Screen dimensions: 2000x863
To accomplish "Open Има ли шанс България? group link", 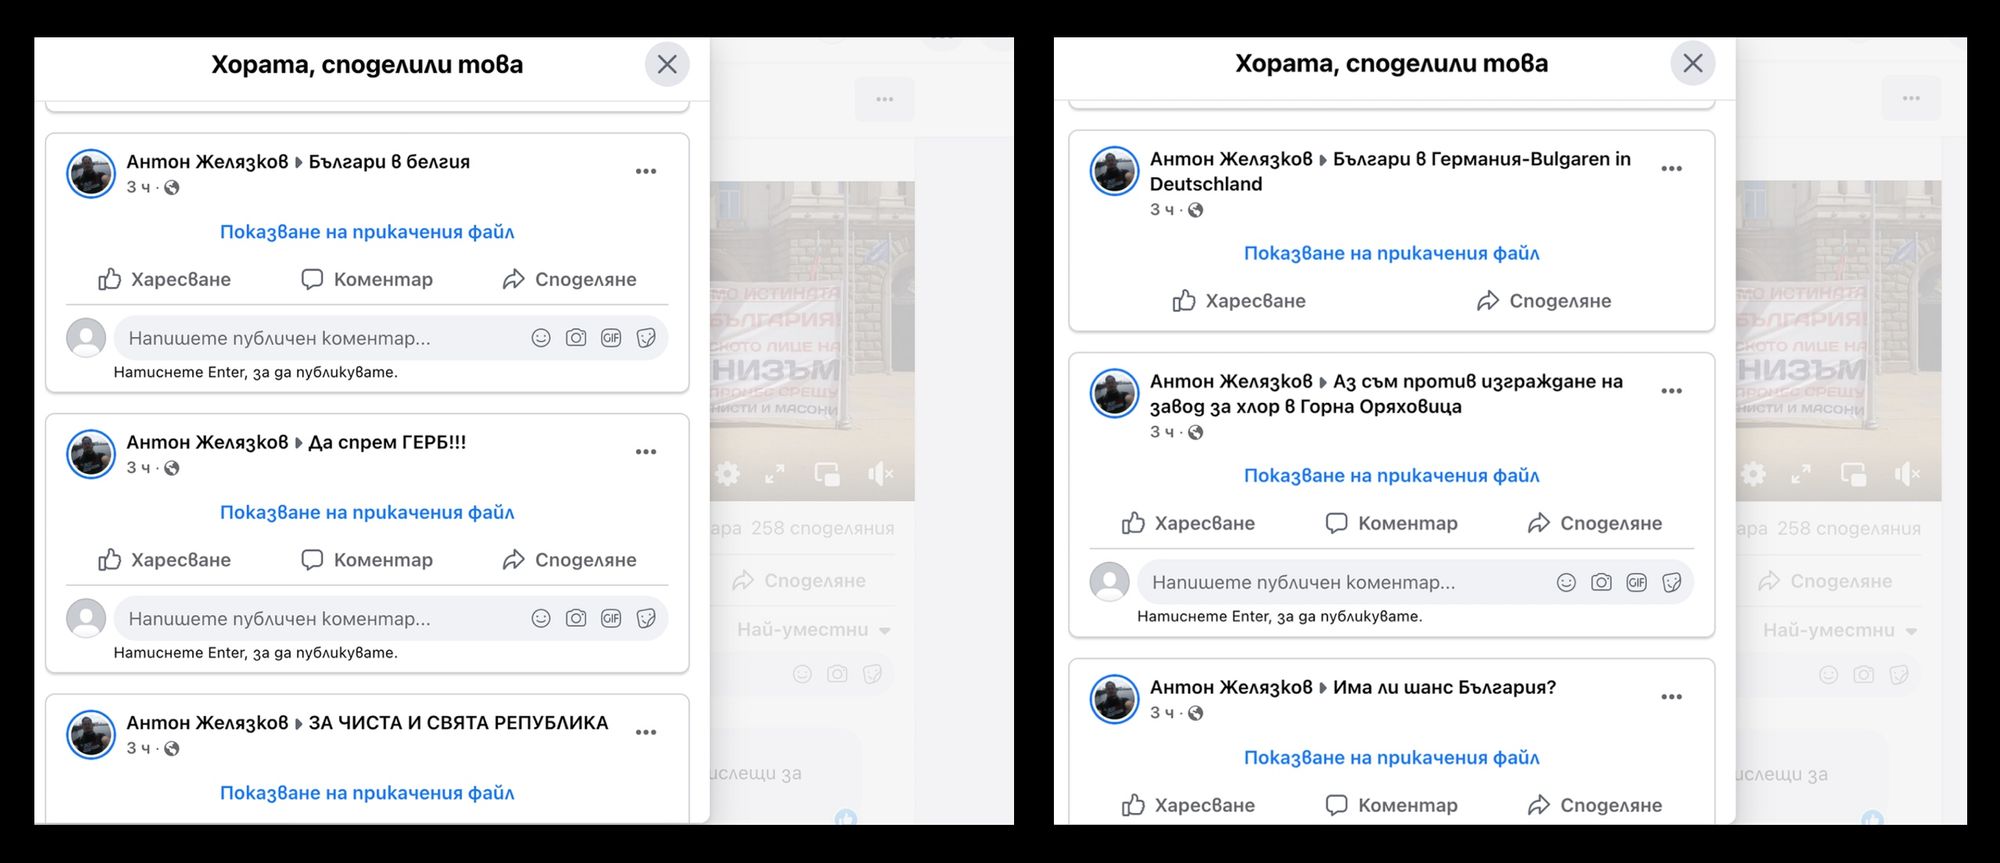I will (x=1444, y=688).
